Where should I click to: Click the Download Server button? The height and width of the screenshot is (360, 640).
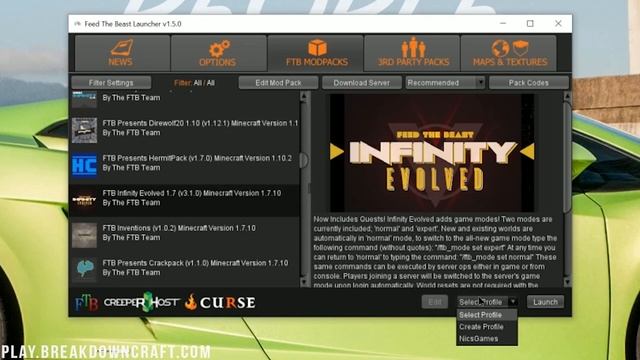coord(362,83)
